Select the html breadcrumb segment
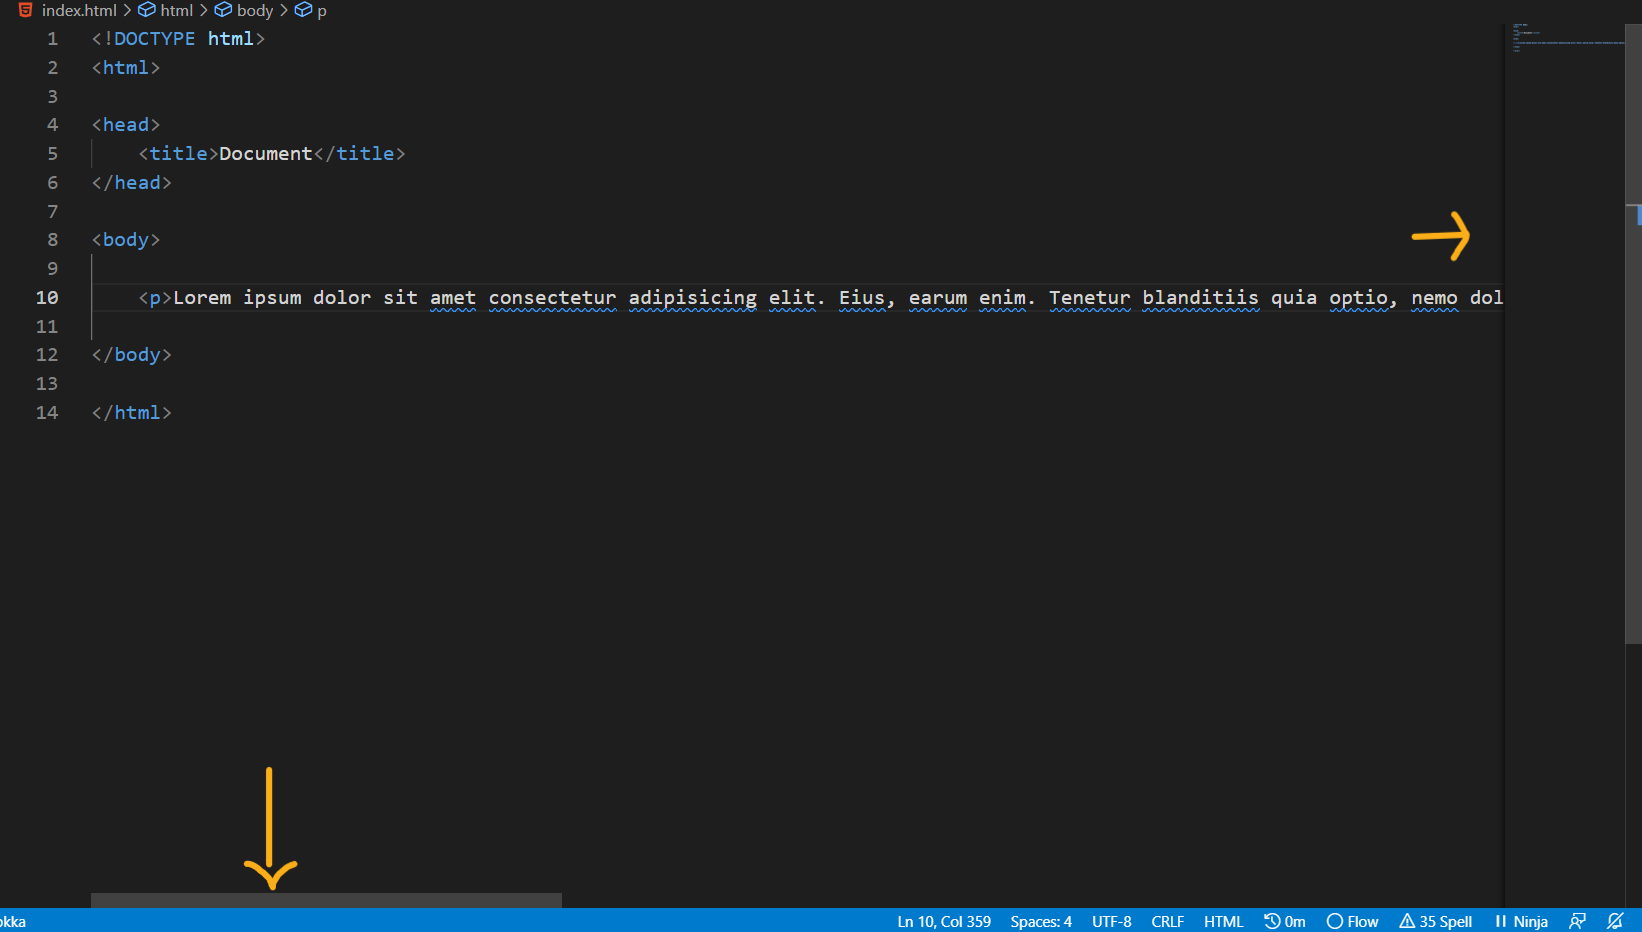The width and height of the screenshot is (1642, 932). [x=177, y=10]
